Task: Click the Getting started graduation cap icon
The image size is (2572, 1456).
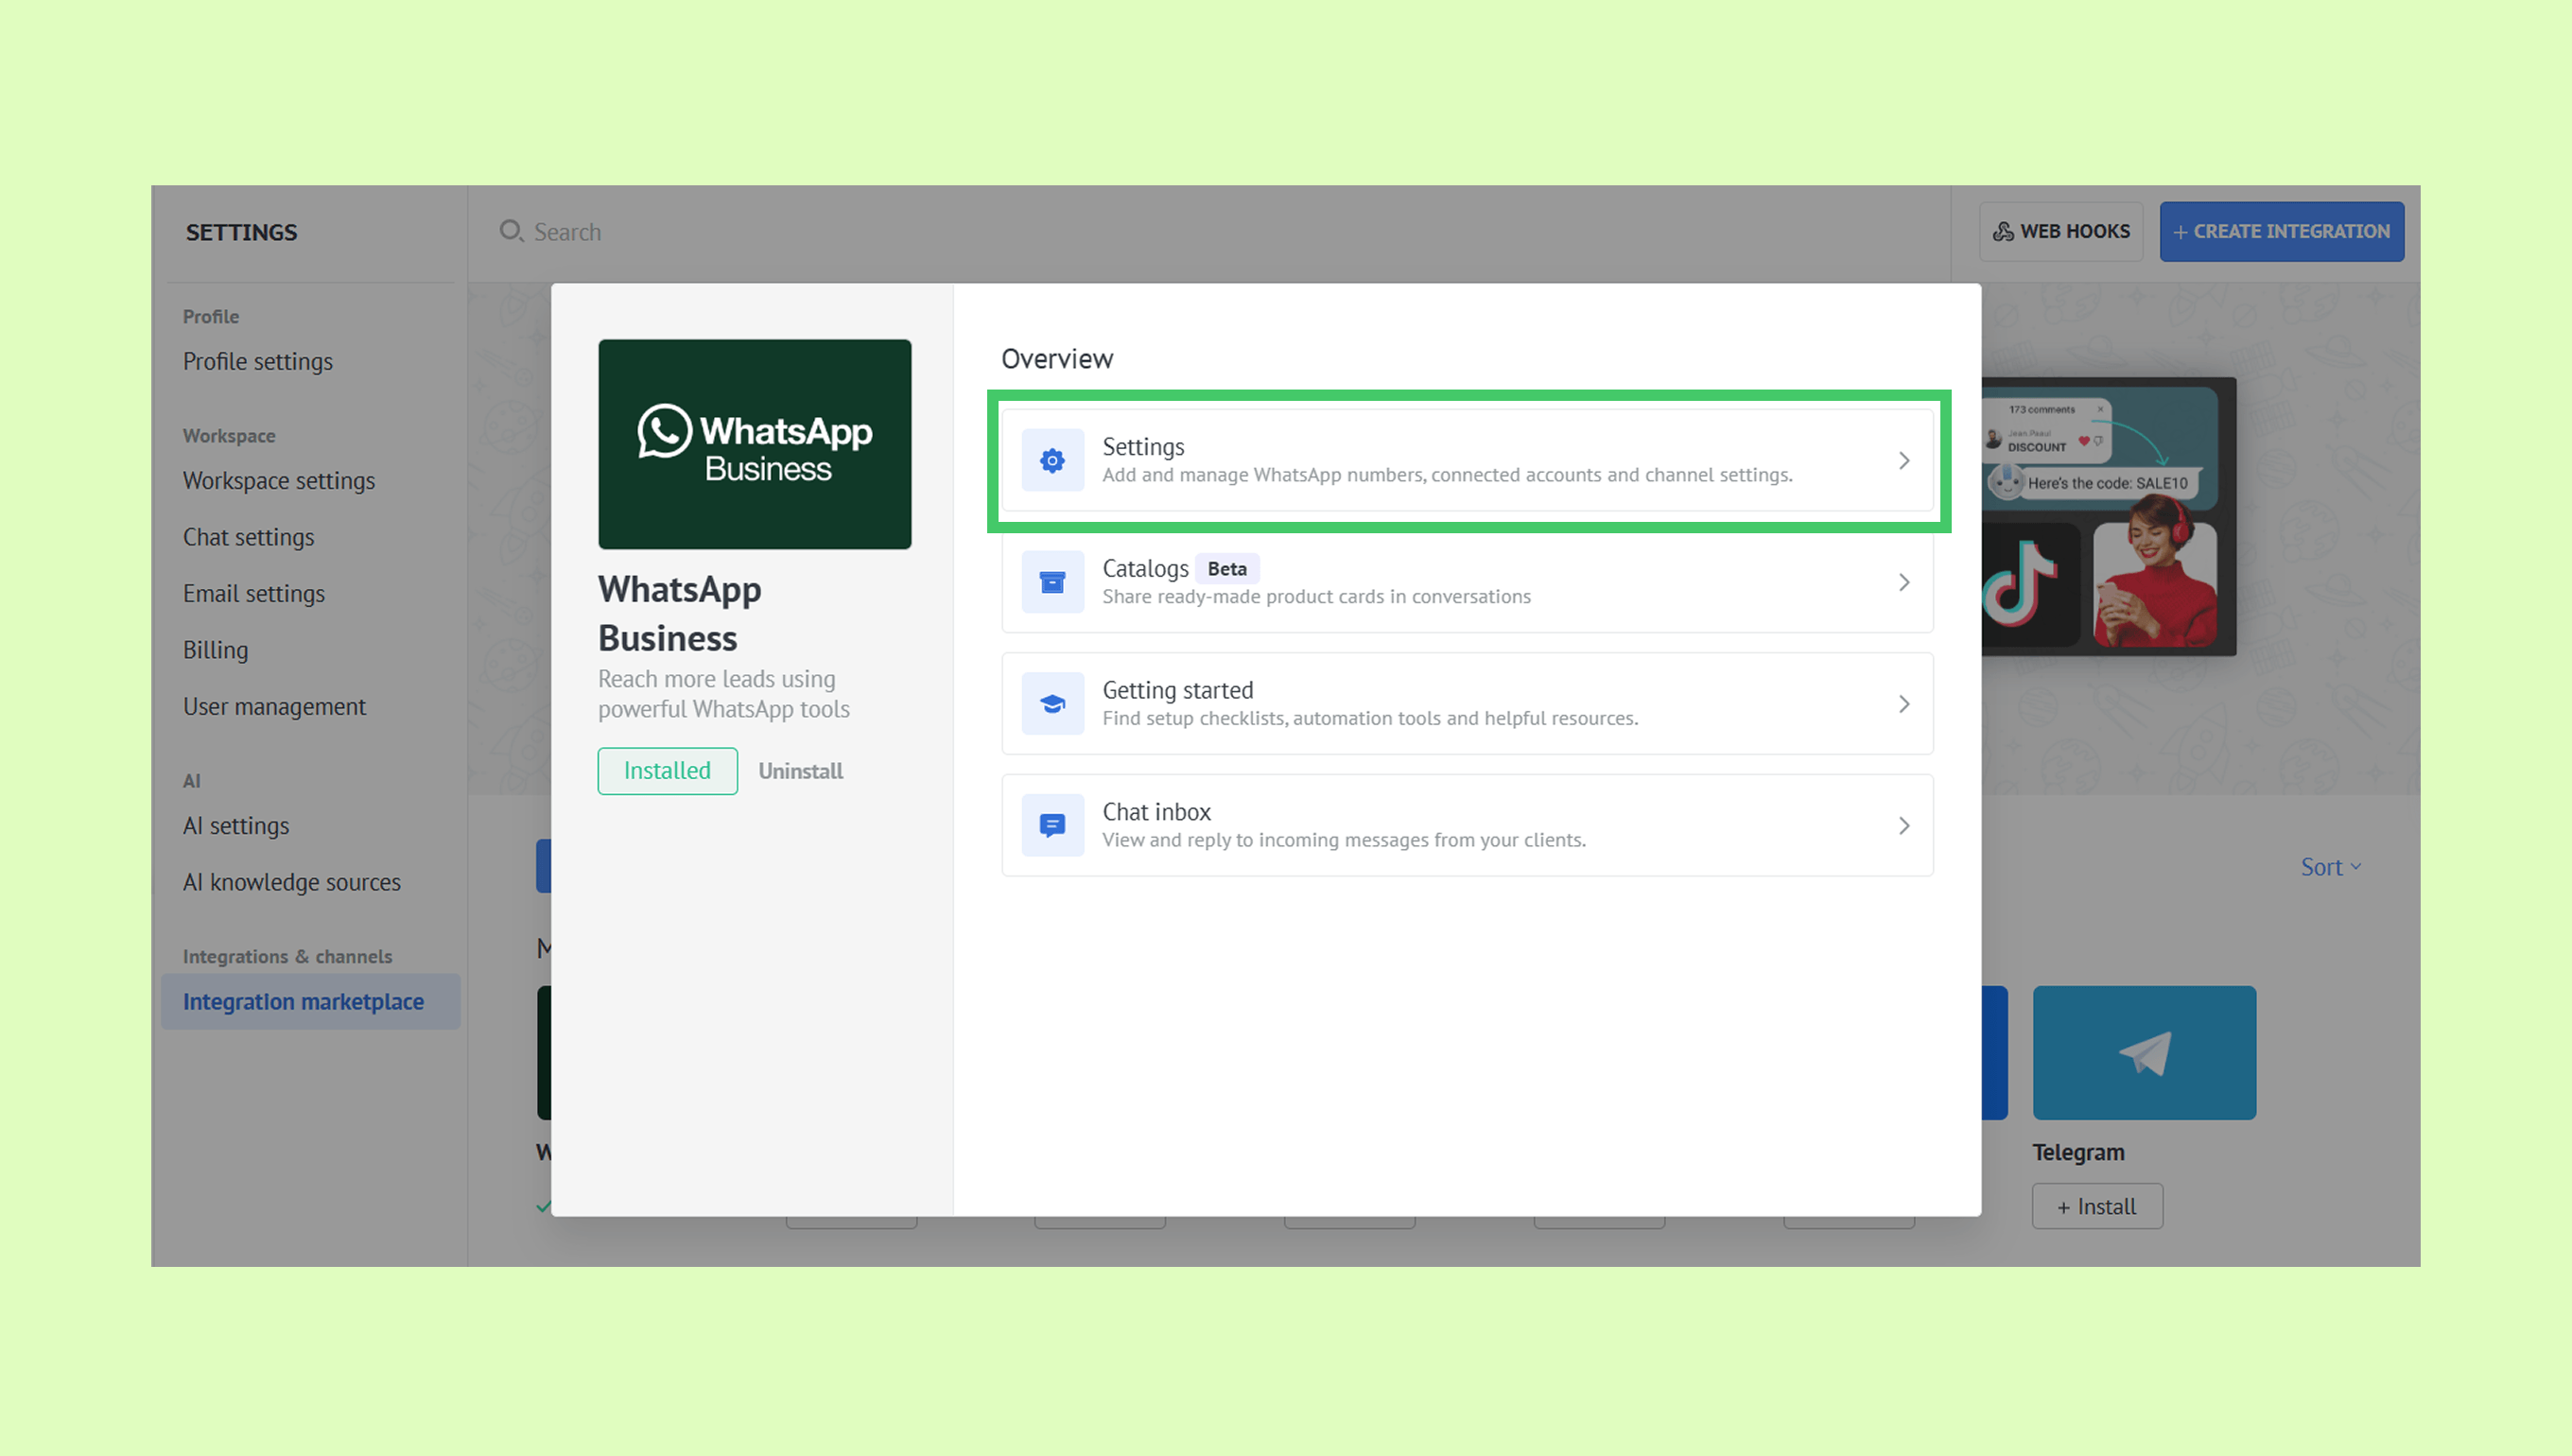Action: point(1052,704)
